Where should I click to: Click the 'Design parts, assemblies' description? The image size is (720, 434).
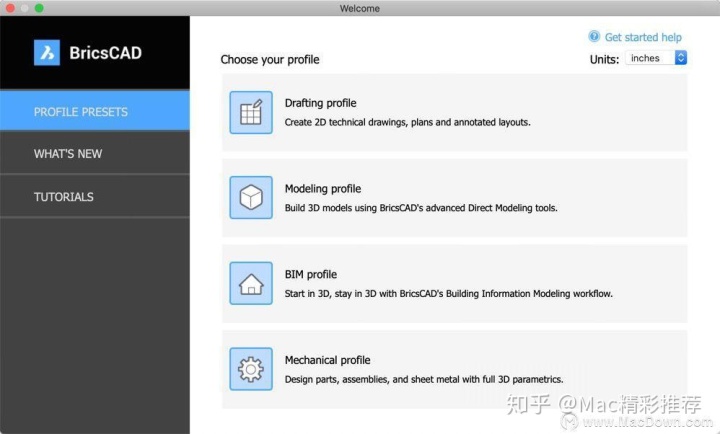(x=424, y=379)
